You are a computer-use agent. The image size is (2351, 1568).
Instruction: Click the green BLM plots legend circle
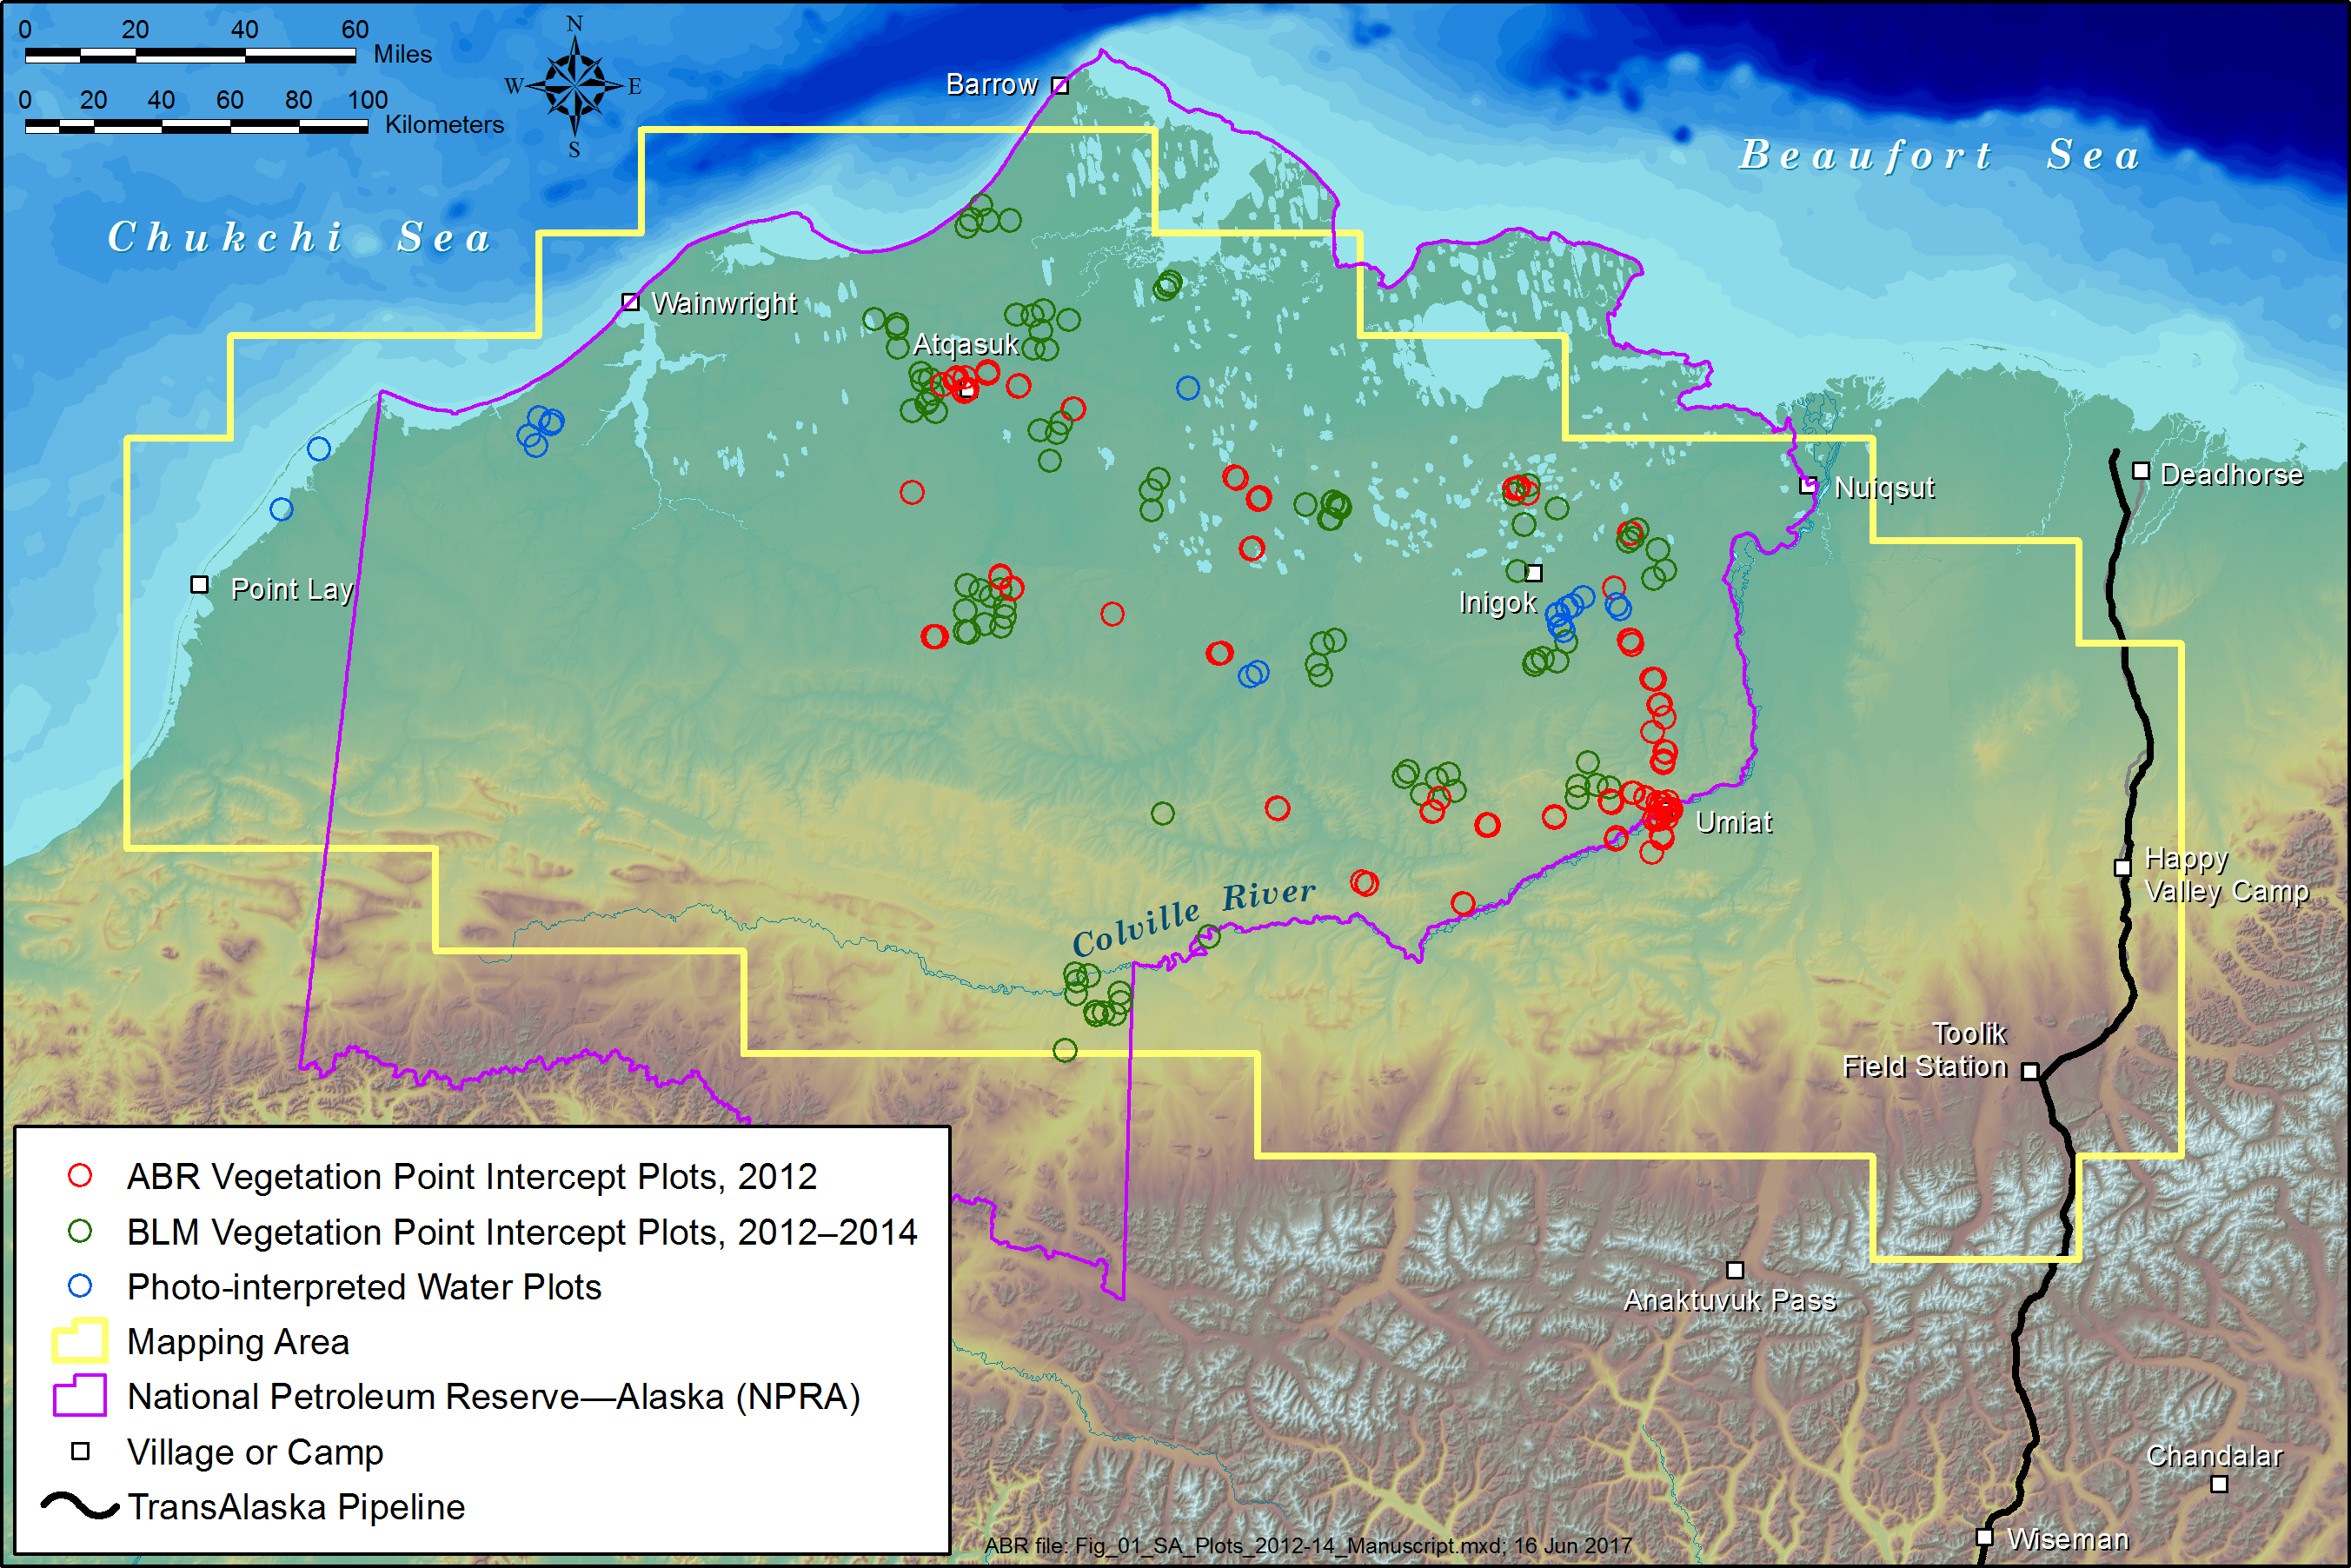(x=80, y=1231)
